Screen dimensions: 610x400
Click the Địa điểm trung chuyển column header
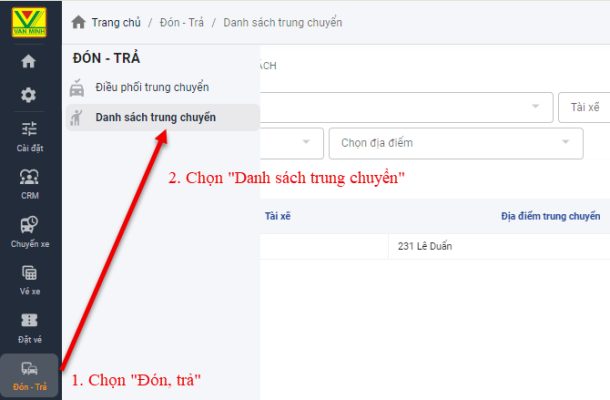click(x=550, y=215)
